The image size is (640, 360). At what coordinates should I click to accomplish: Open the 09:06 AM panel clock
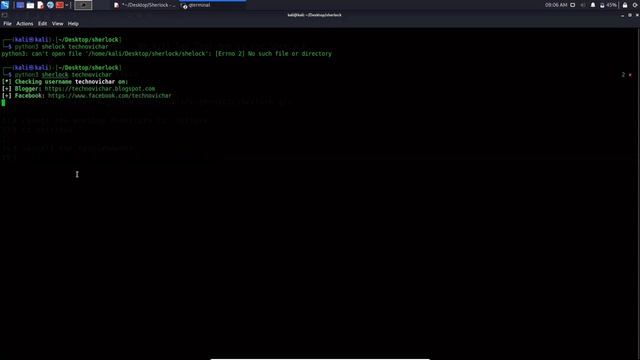click(556, 5)
